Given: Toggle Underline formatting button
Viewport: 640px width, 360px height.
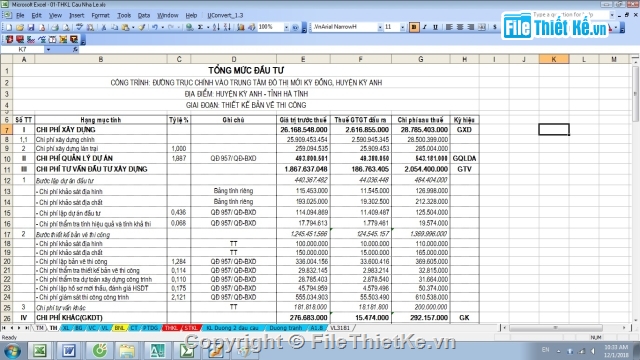Looking at the screenshot, I should coord(435,27).
